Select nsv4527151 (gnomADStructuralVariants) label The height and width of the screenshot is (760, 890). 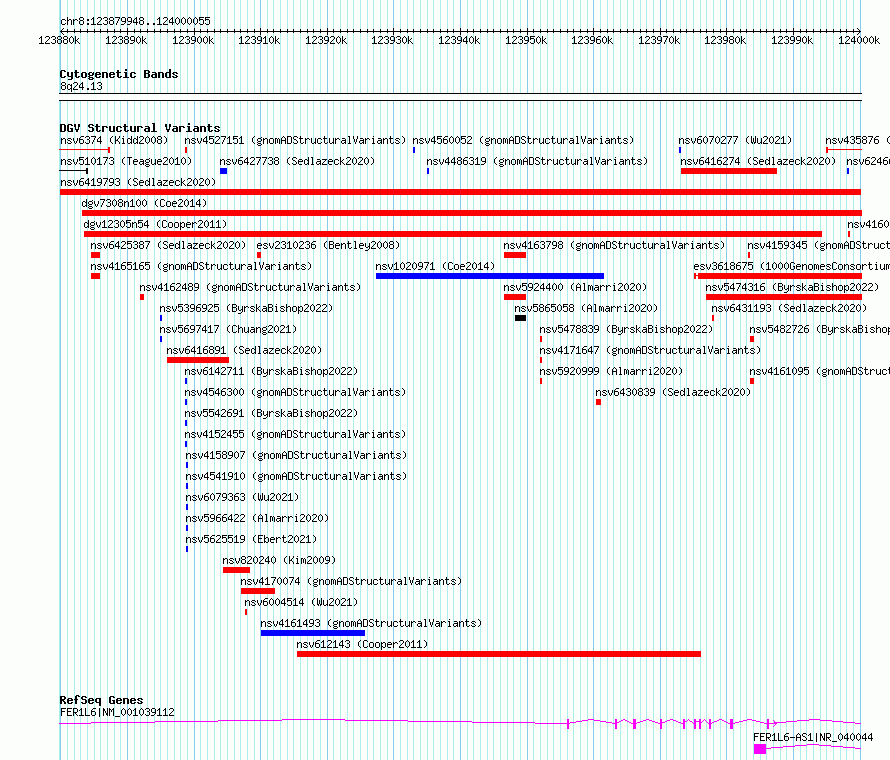click(295, 140)
